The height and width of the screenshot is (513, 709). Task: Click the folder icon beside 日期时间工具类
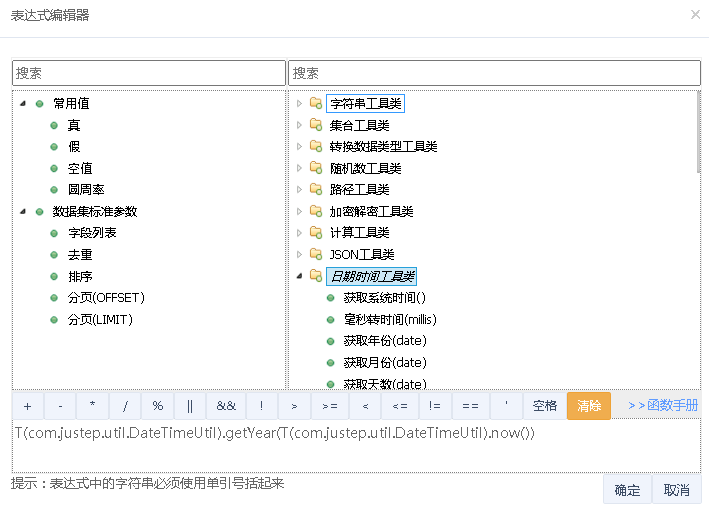(x=316, y=276)
